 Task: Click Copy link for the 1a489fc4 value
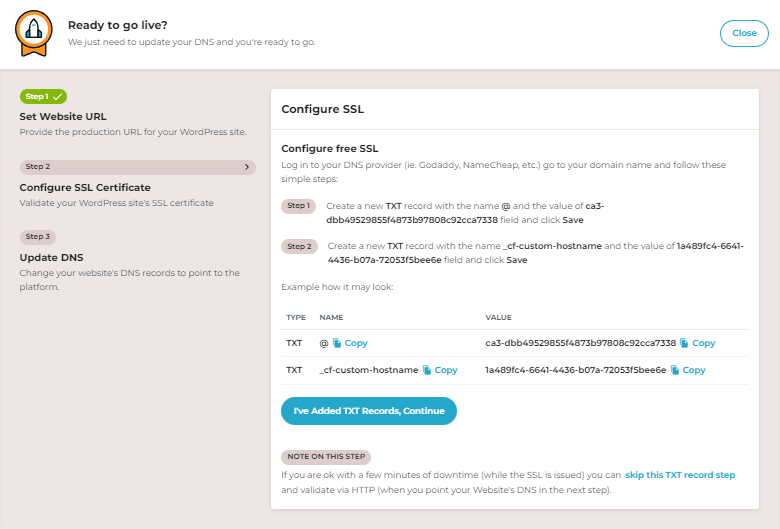[694, 370]
